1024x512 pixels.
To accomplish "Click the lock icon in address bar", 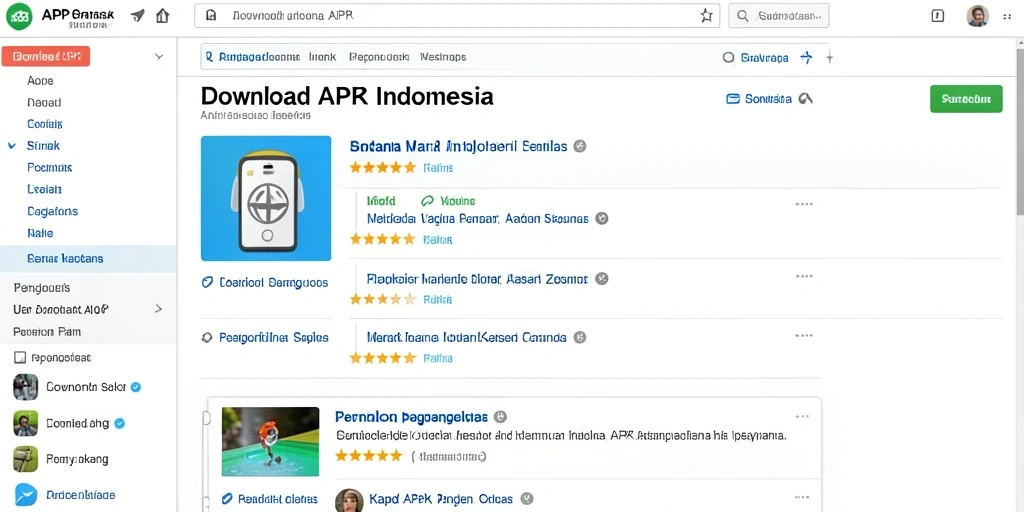I will (x=210, y=16).
